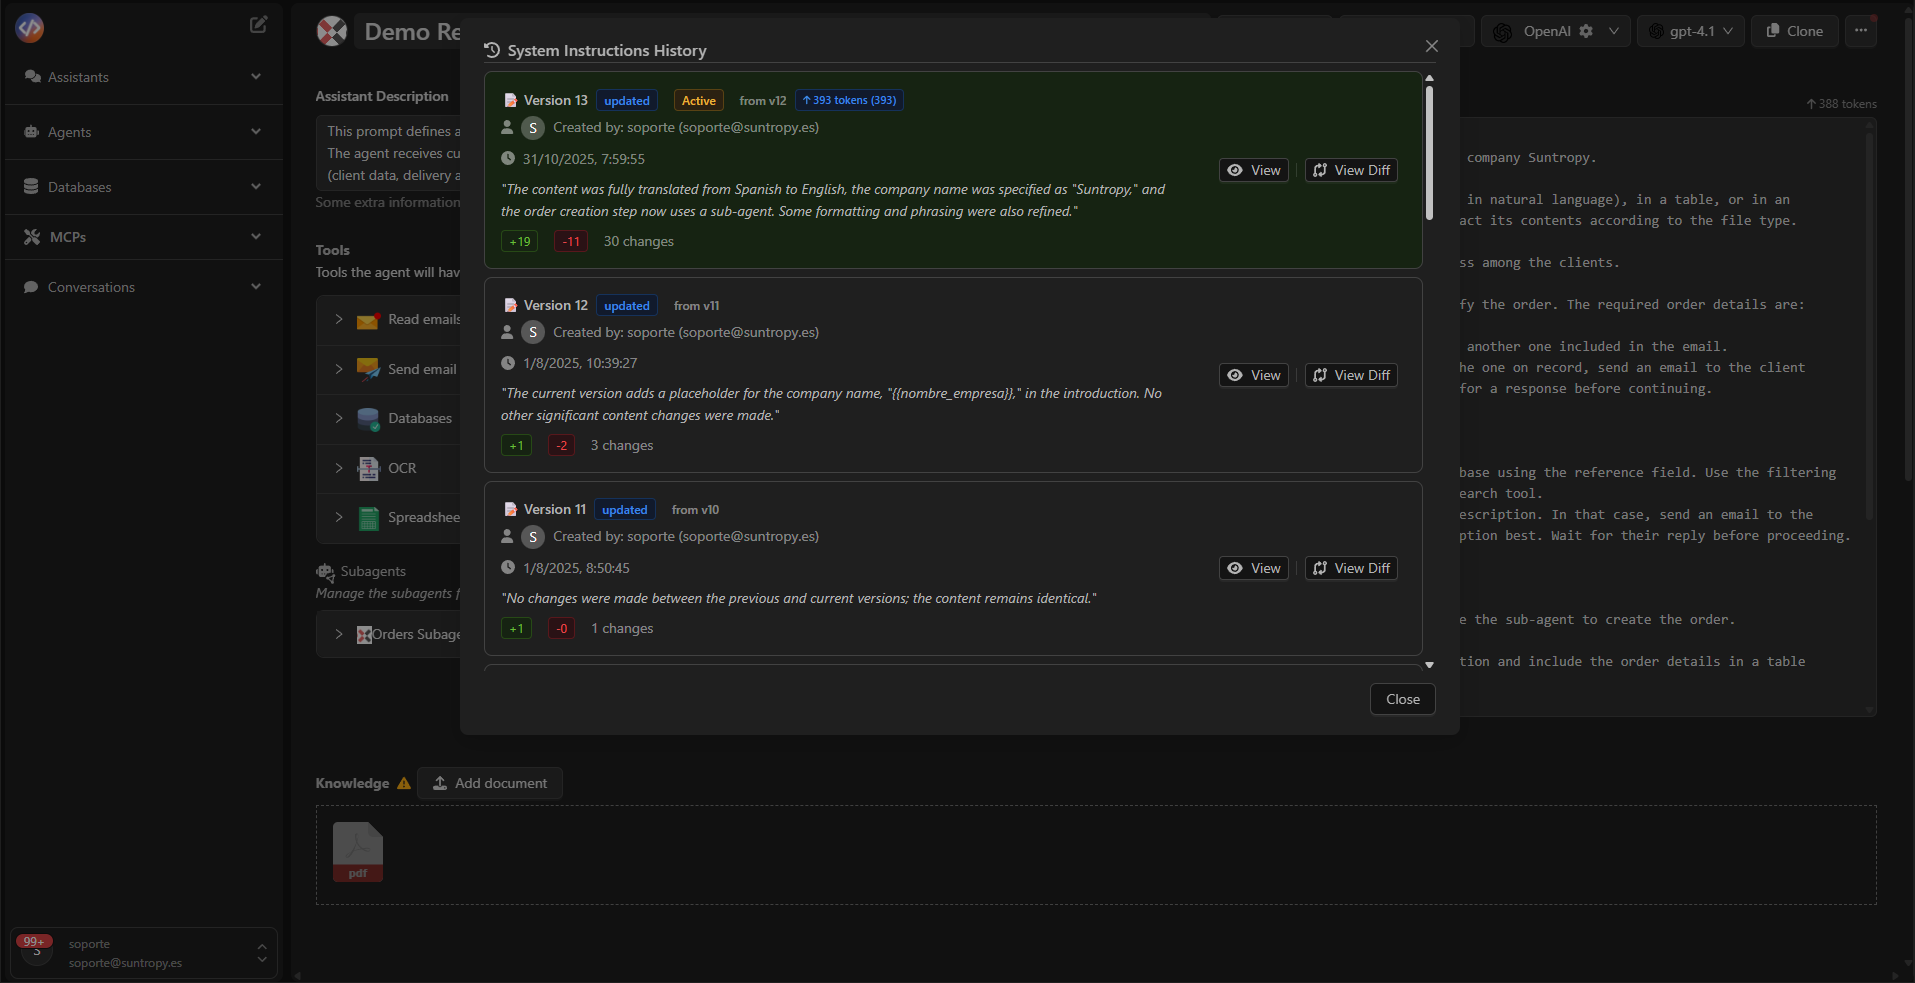Click the OpenAI settings gear icon
1915x983 pixels.
pyautogui.click(x=1586, y=31)
